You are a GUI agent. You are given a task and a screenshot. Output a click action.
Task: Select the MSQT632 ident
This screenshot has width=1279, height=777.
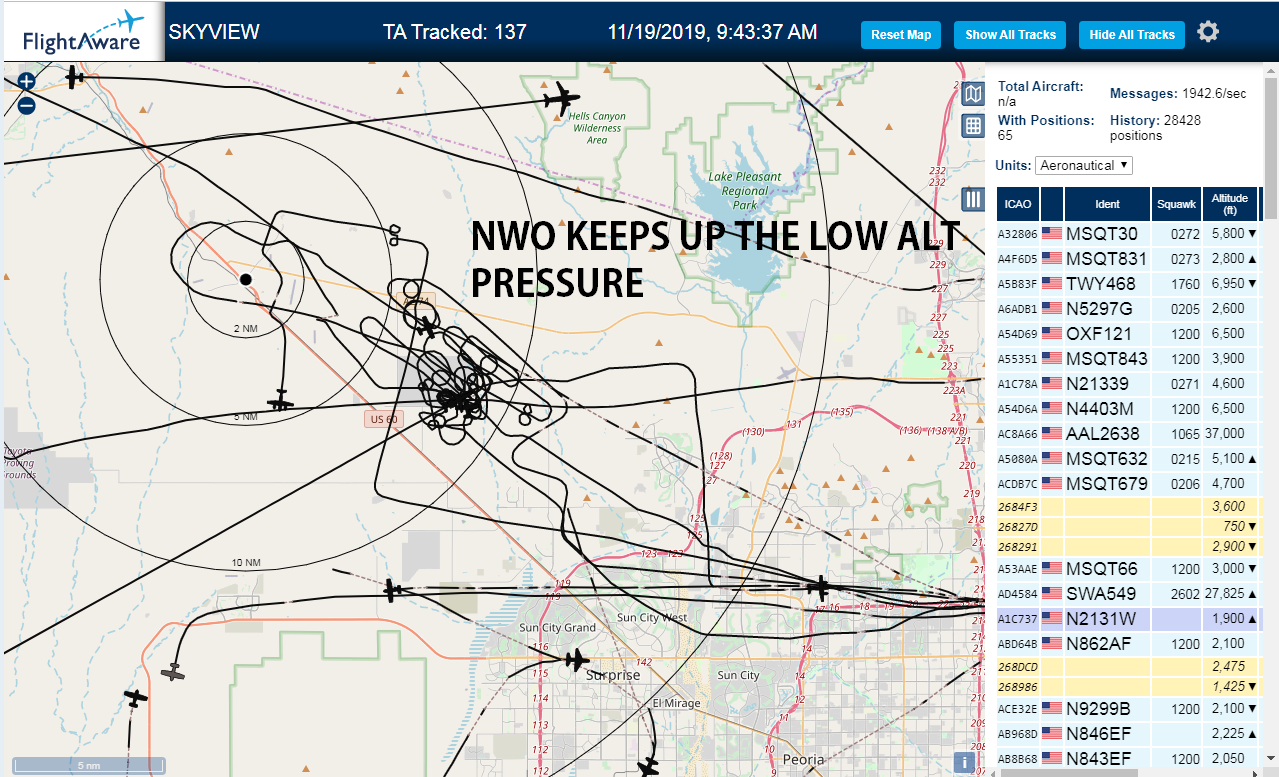(x=1106, y=458)
